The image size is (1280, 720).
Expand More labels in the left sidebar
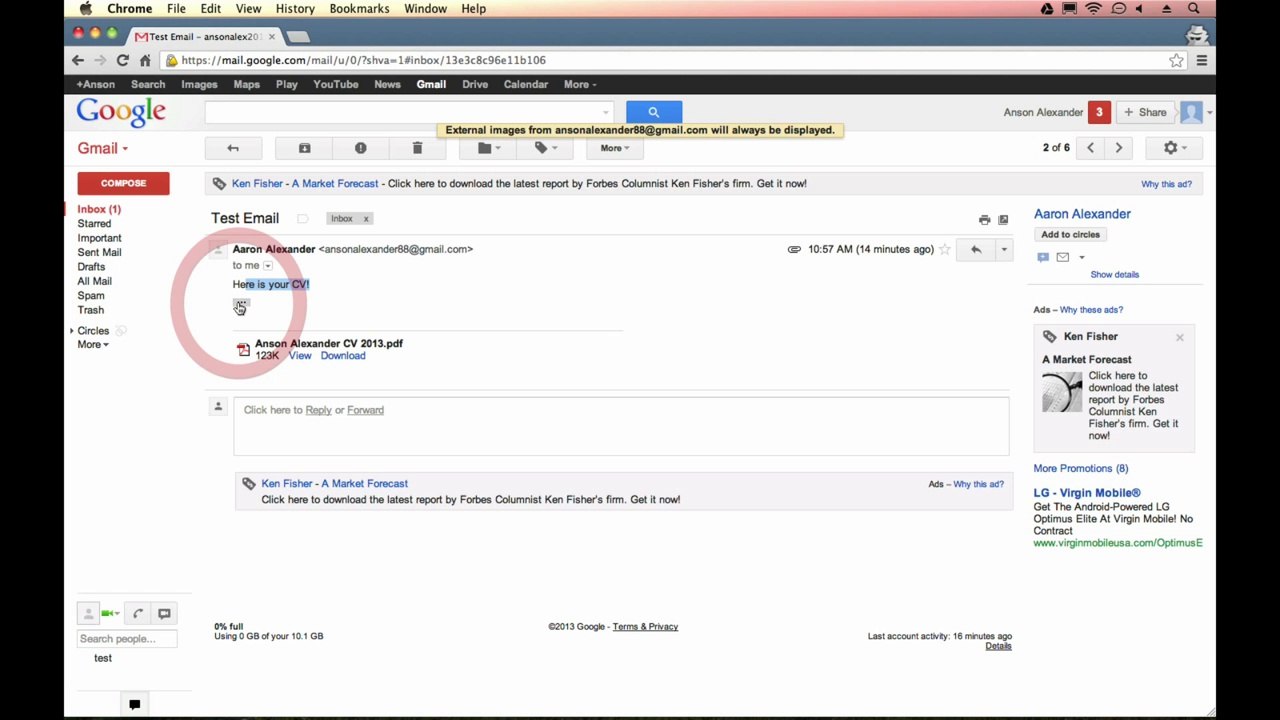click(93, 345)
